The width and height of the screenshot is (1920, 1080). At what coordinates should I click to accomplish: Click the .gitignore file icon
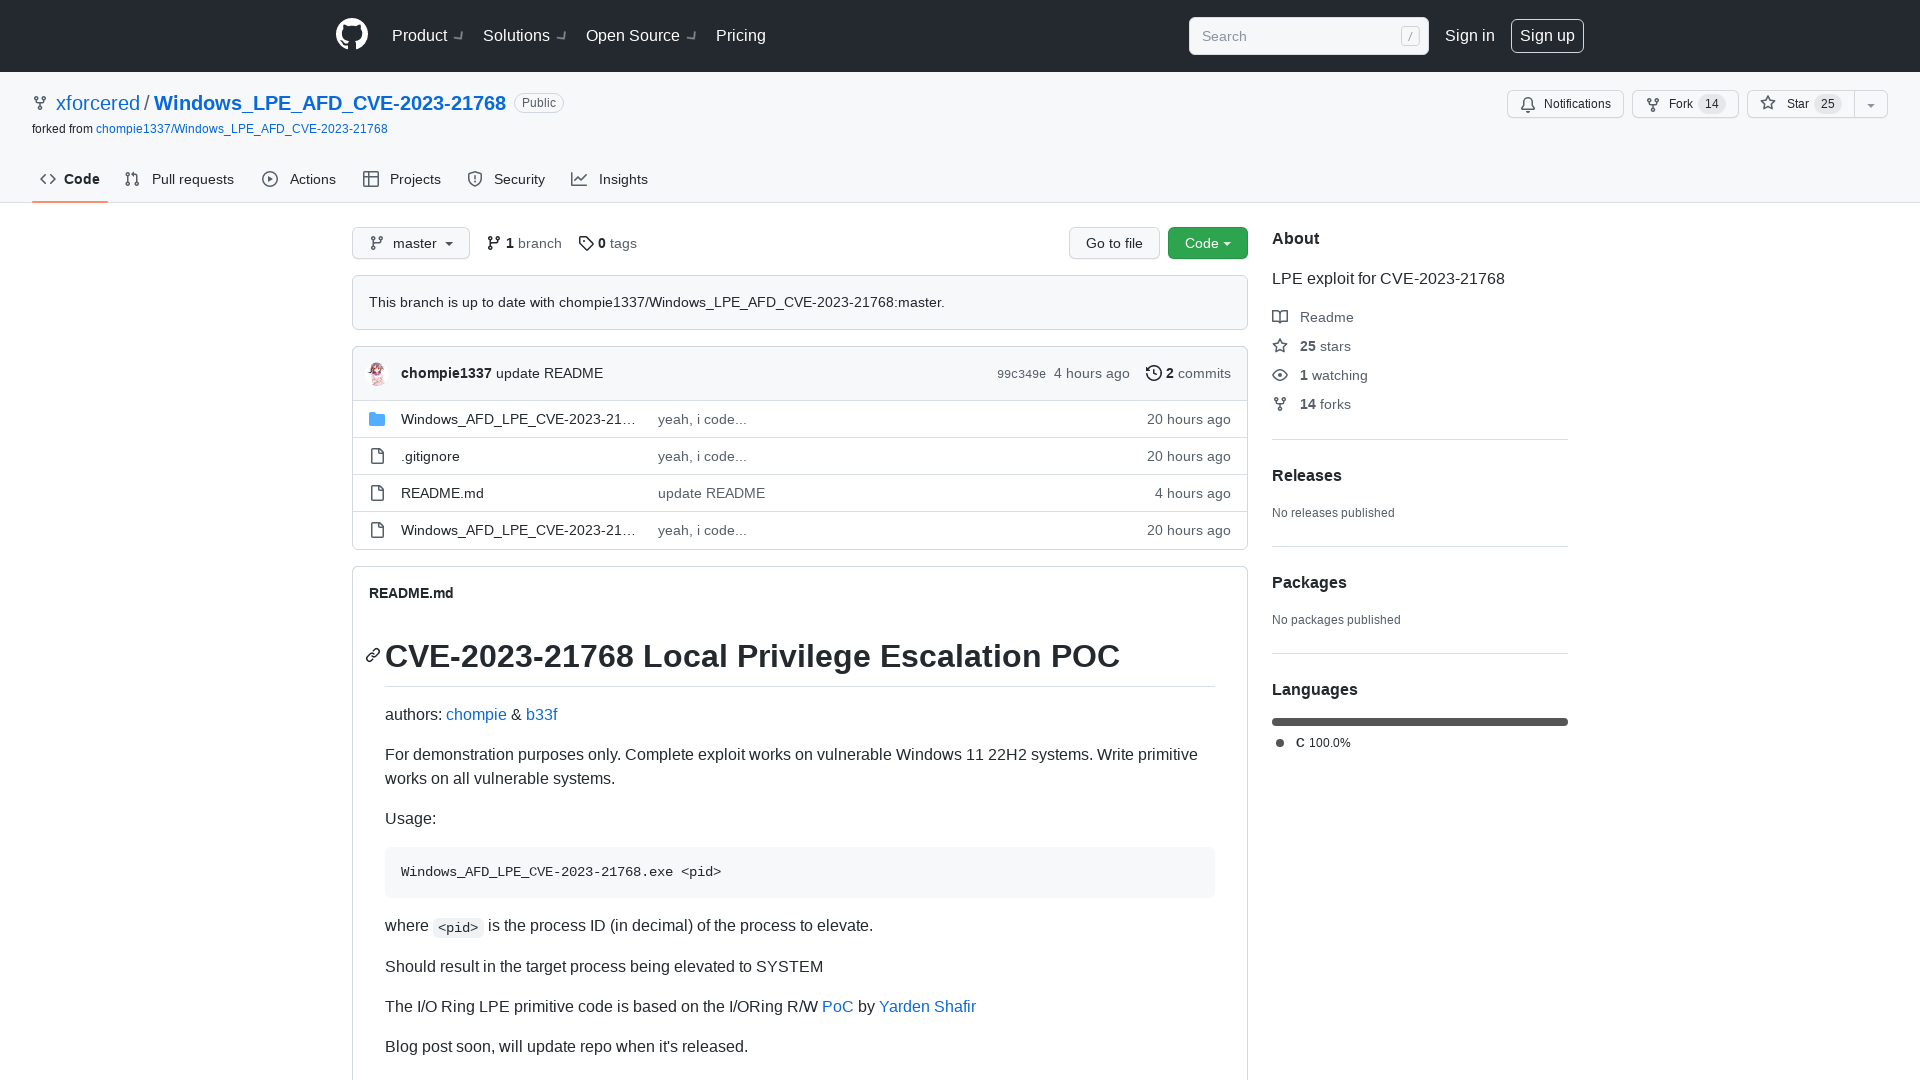[x=377, y=456]
